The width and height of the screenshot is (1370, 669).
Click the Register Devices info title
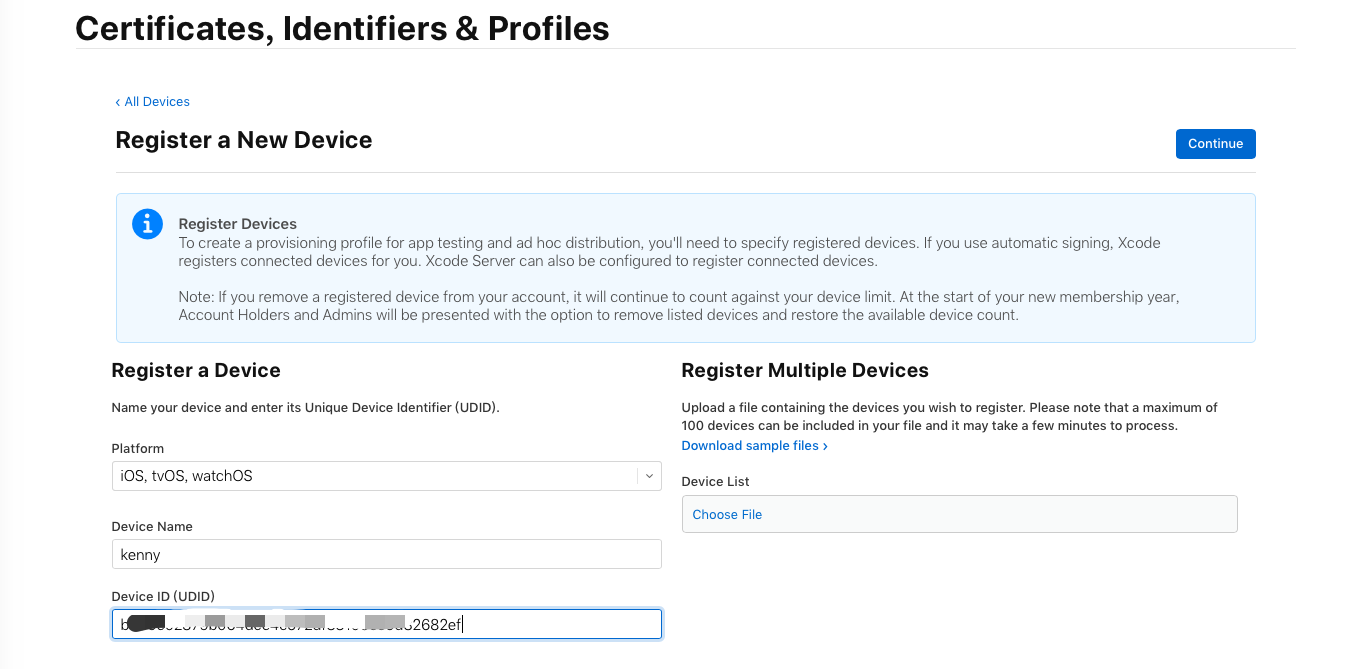pos(238,224)
